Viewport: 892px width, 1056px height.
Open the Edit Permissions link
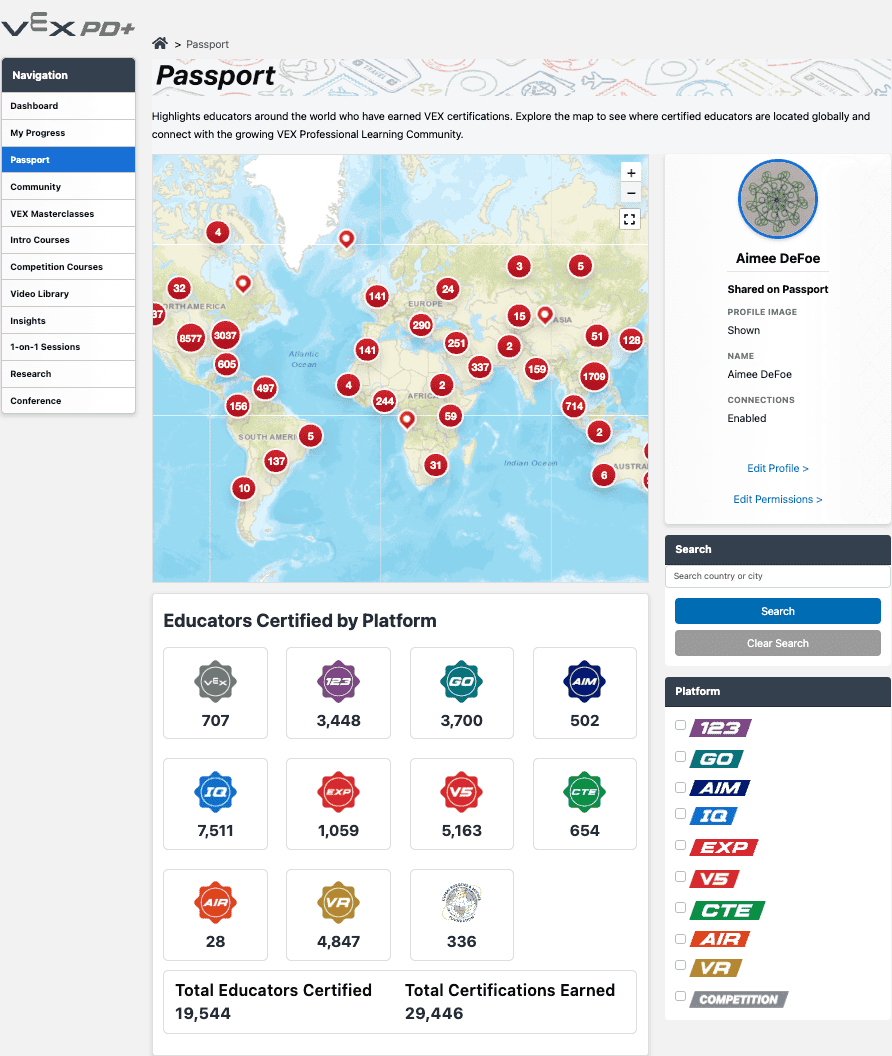click(777, 499)
